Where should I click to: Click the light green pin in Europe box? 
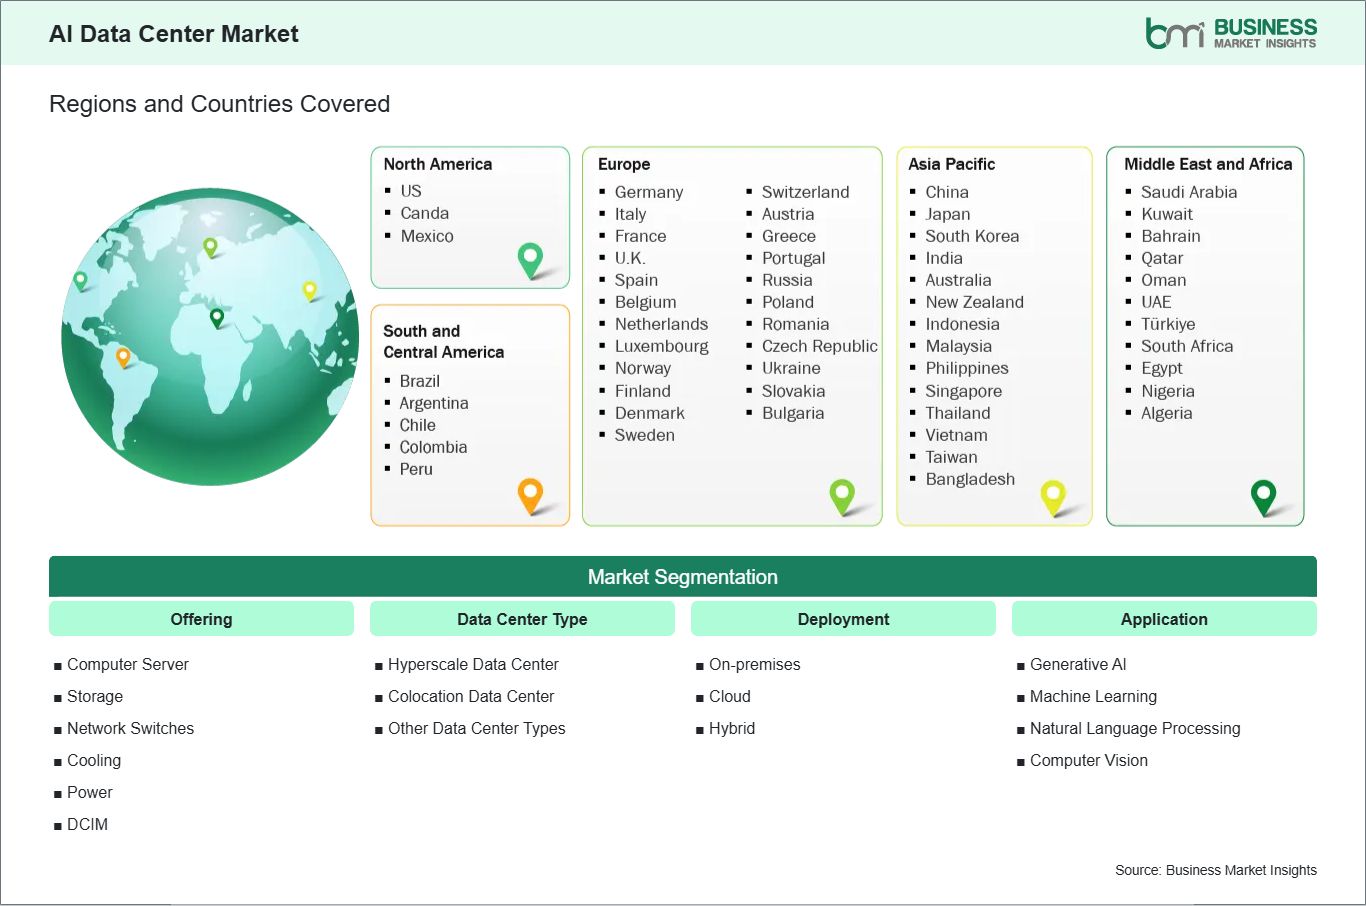(842, 494)
